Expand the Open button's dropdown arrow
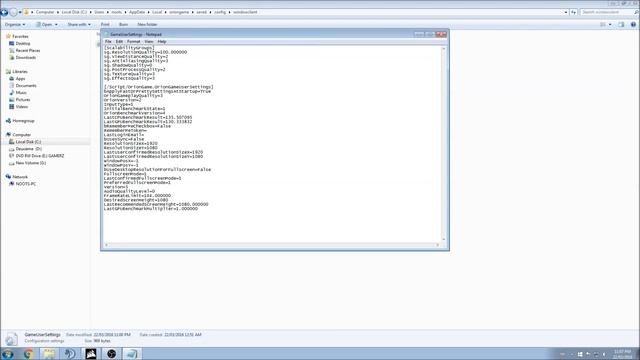The image size is (640, 360). pos(56,24)
